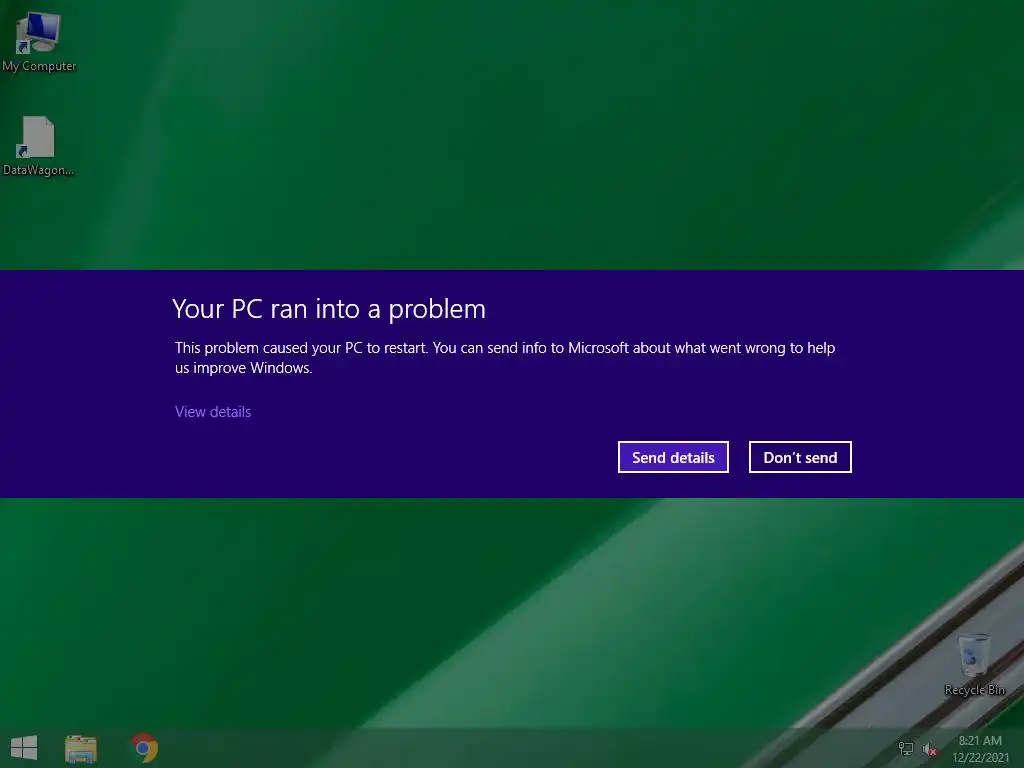Viewport: 1024px width, 768px height.
Task: Launch File Explorer from the taskbar
Action: (x=81, y=748)
